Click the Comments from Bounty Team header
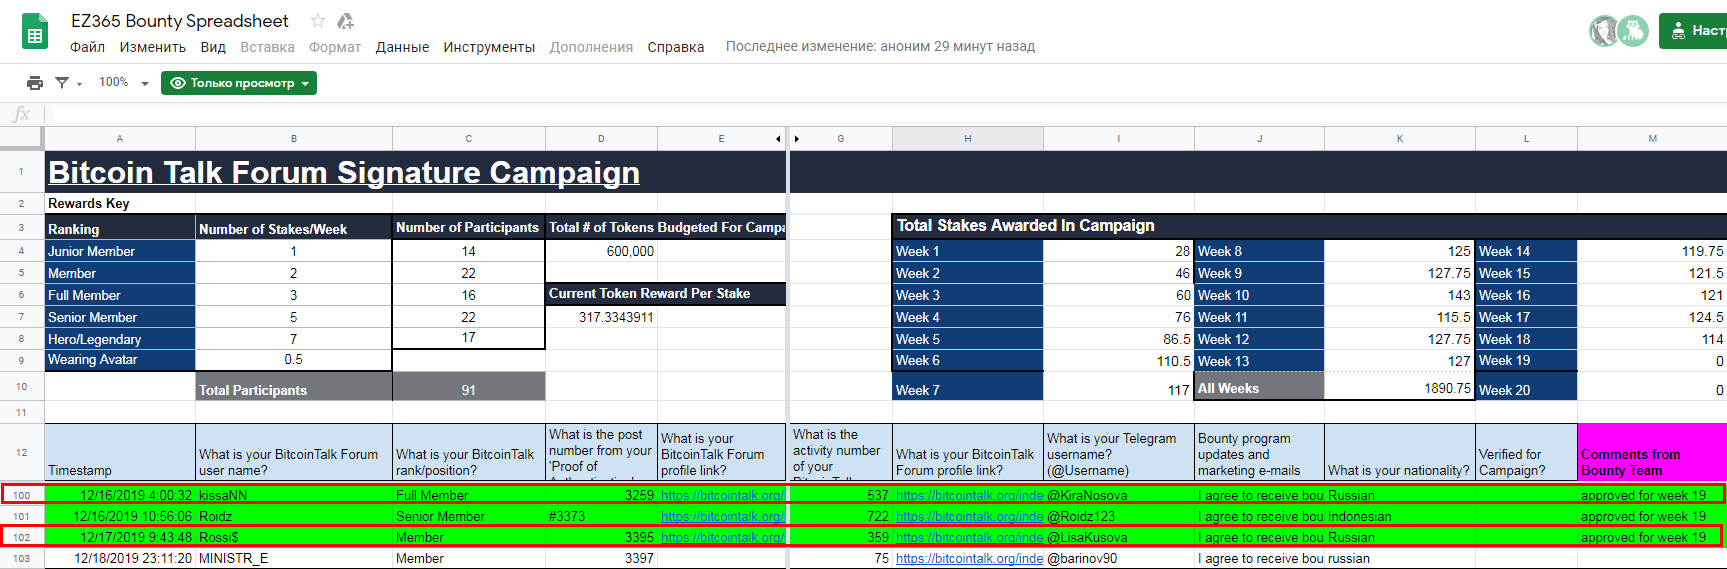Image resolution: width=1727 pixels, height=569 pixels. coord(1652,452)
